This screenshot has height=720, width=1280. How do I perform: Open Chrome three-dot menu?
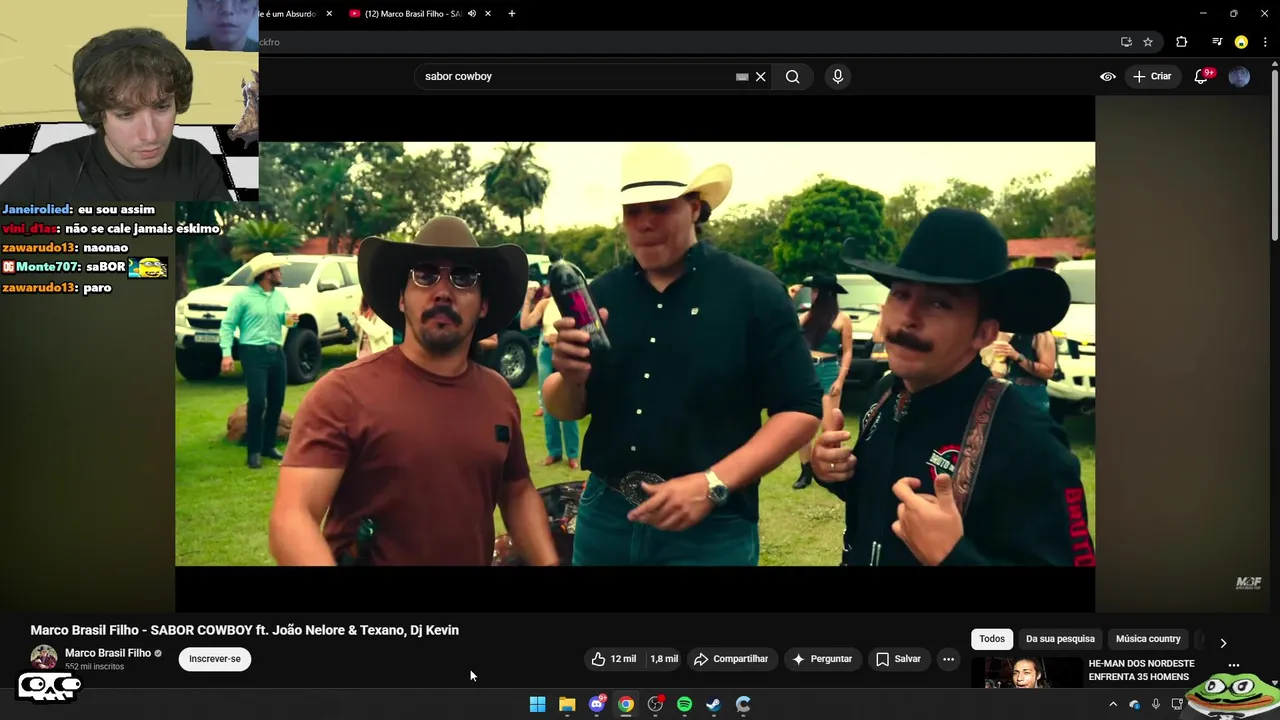[x=1265, y=42]
